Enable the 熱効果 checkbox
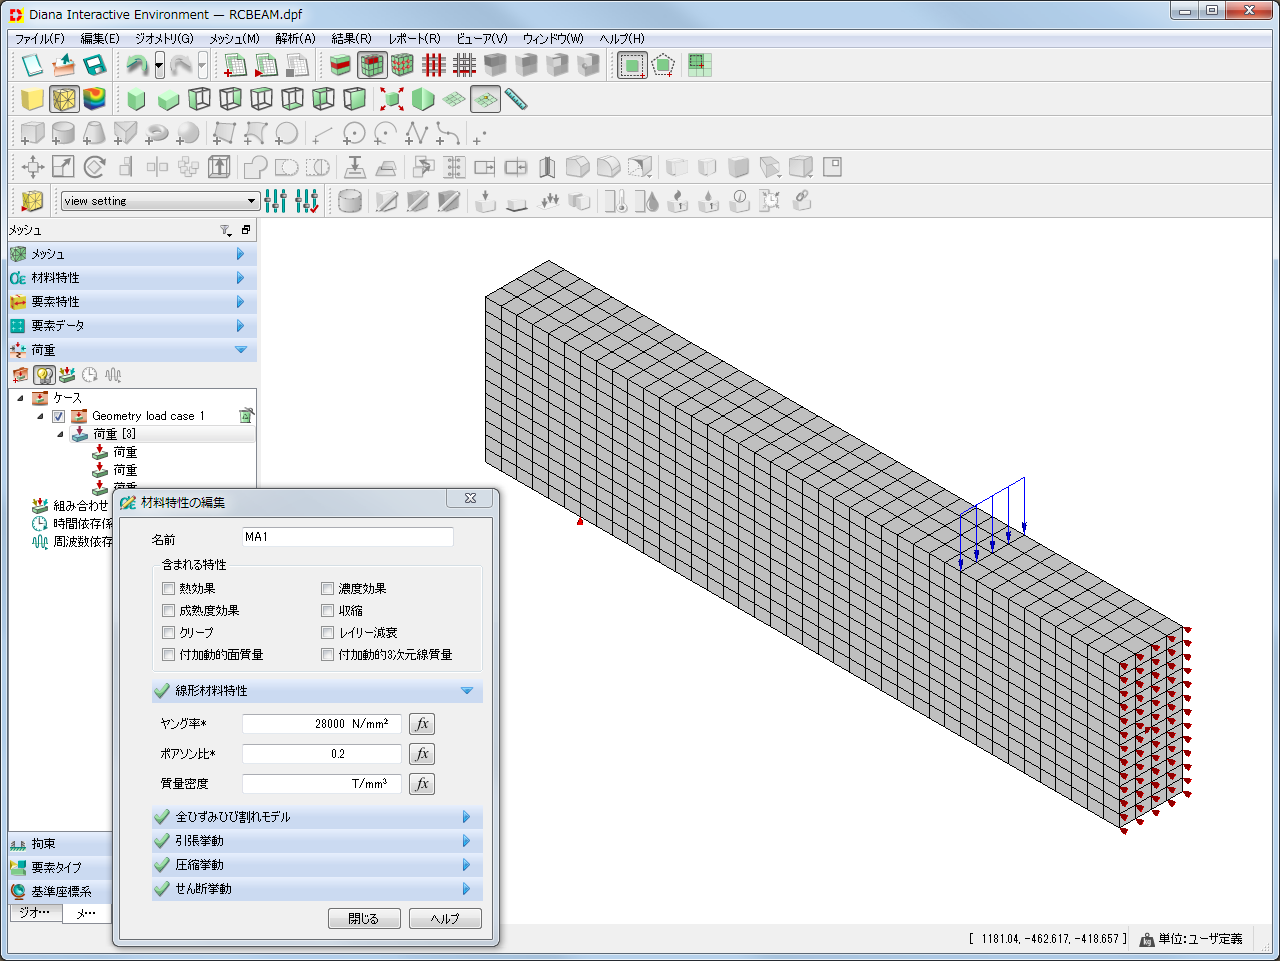The height and width of the screenshot is (961, 1280). tap(169, 589)
